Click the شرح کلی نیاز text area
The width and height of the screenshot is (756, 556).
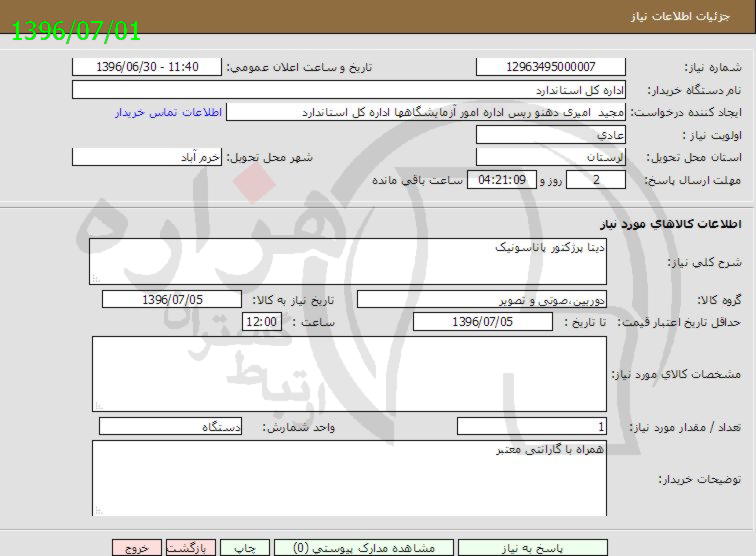click(x=348, y=261)
